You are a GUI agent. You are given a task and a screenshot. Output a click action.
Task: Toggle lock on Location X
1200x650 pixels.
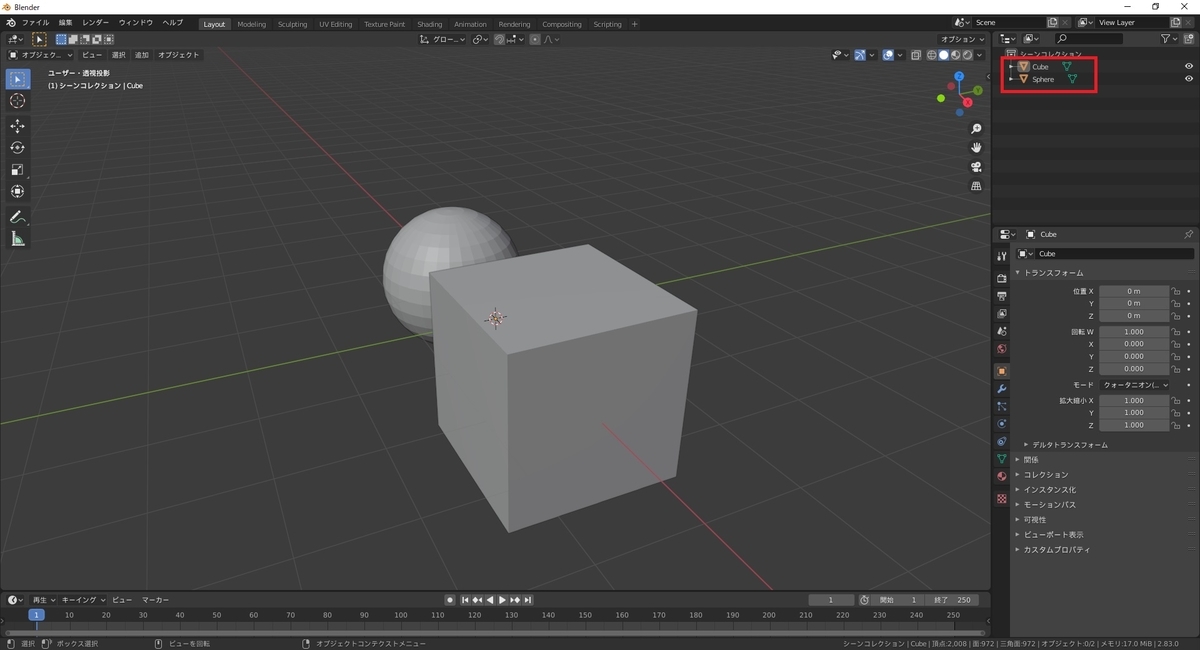point(1177,291)
